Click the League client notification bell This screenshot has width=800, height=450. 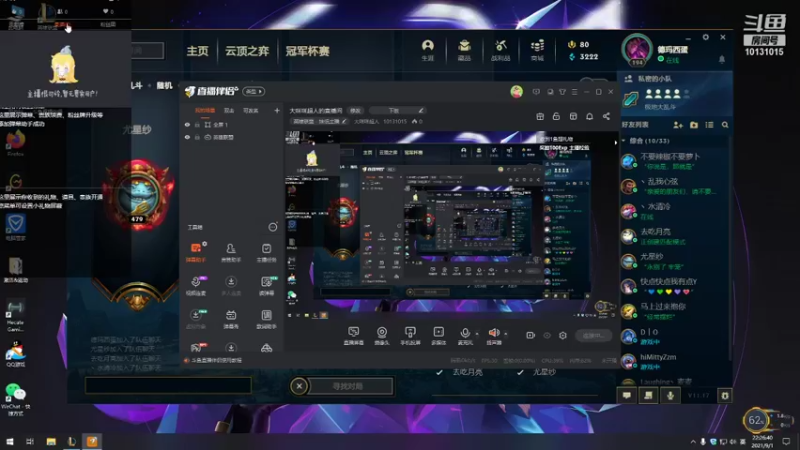721,60
